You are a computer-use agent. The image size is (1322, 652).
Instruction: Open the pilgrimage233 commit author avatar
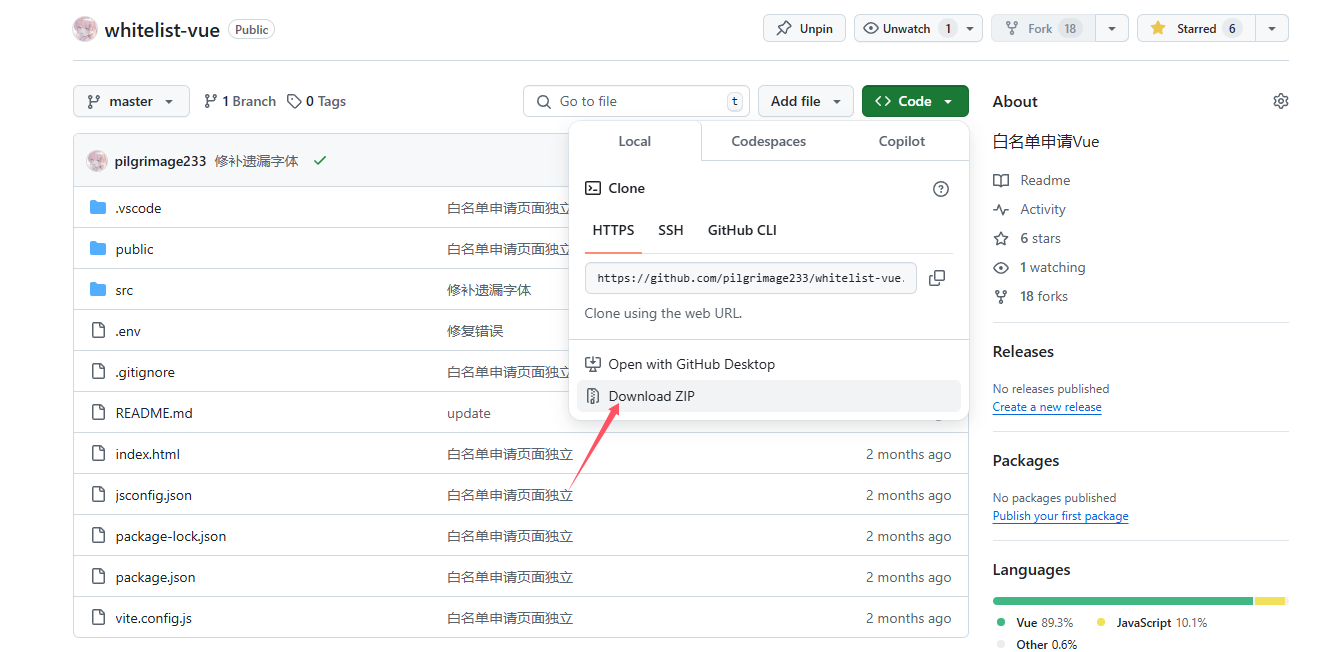(x=97, y=161)
